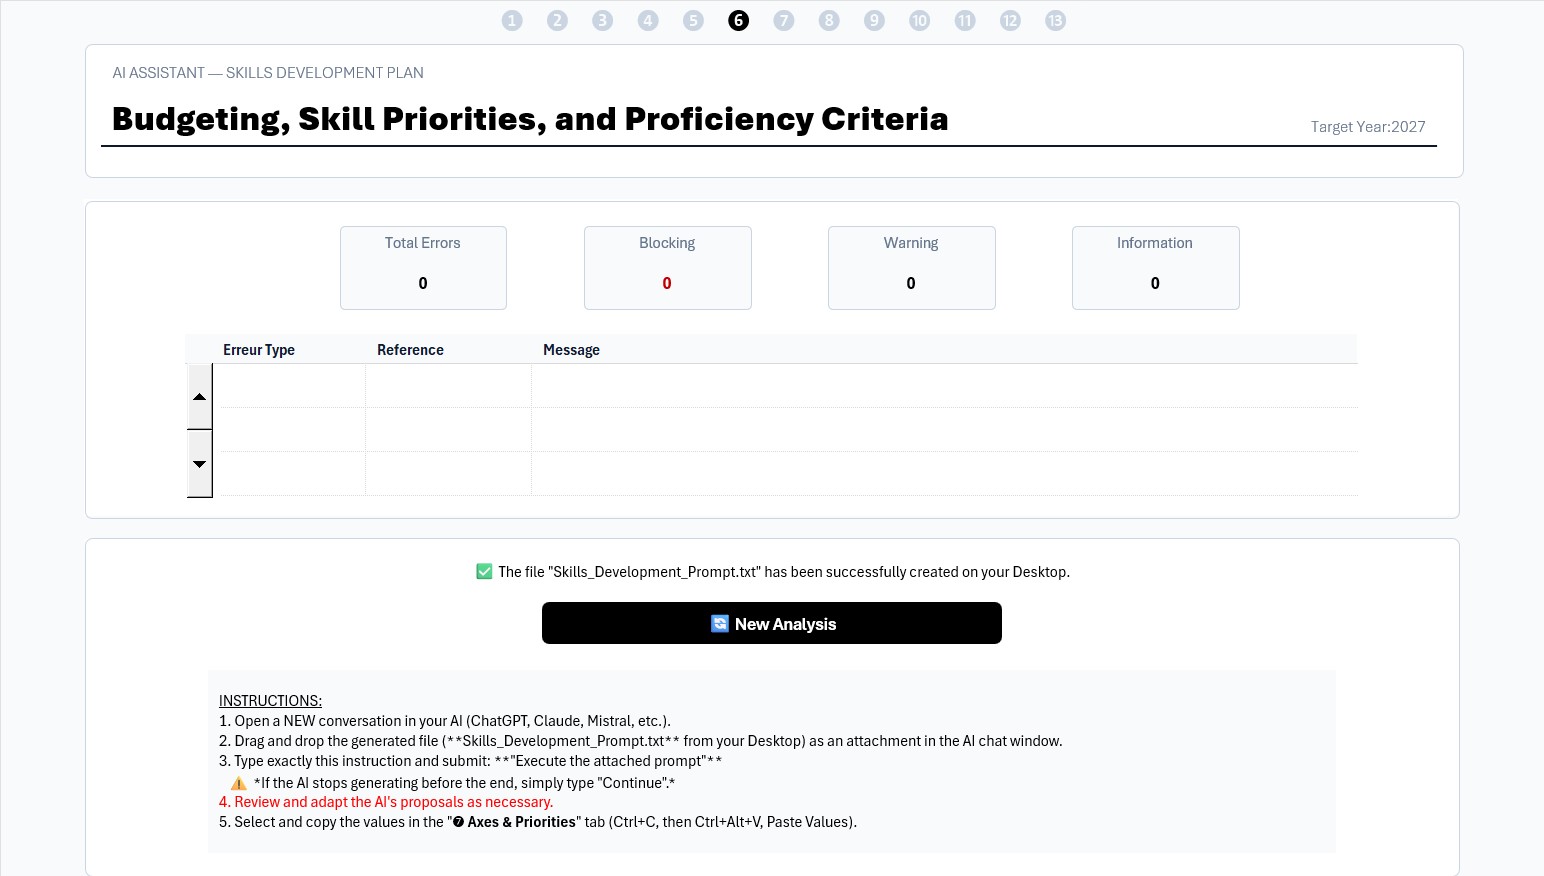Click the 'Budgeting, Skill Priorities' page title

click(530, 119)
